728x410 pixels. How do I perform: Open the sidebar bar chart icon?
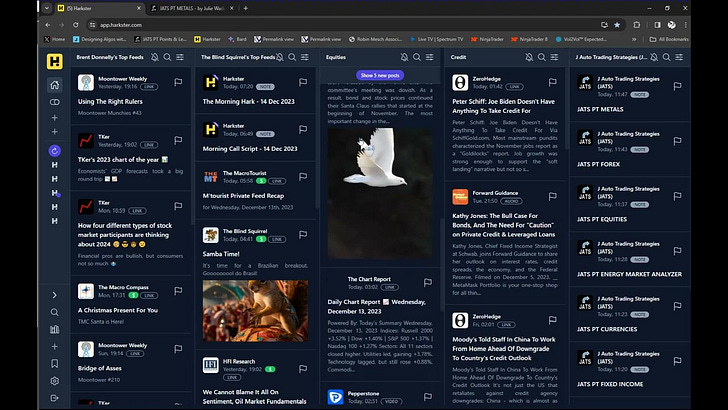[54, 329]
